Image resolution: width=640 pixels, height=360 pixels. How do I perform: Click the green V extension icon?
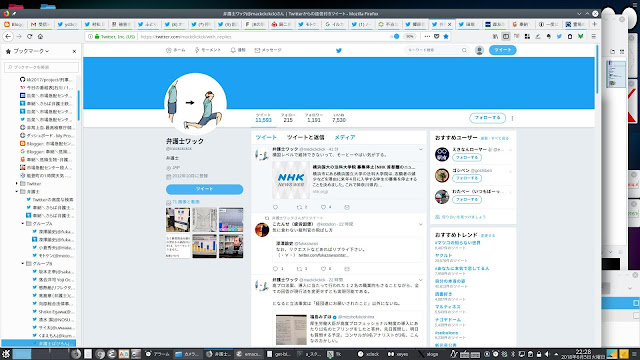[580, 36]
